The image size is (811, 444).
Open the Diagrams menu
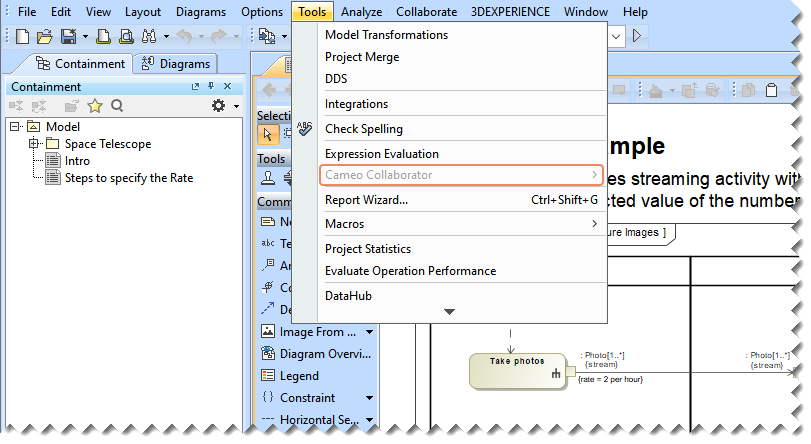201,11
